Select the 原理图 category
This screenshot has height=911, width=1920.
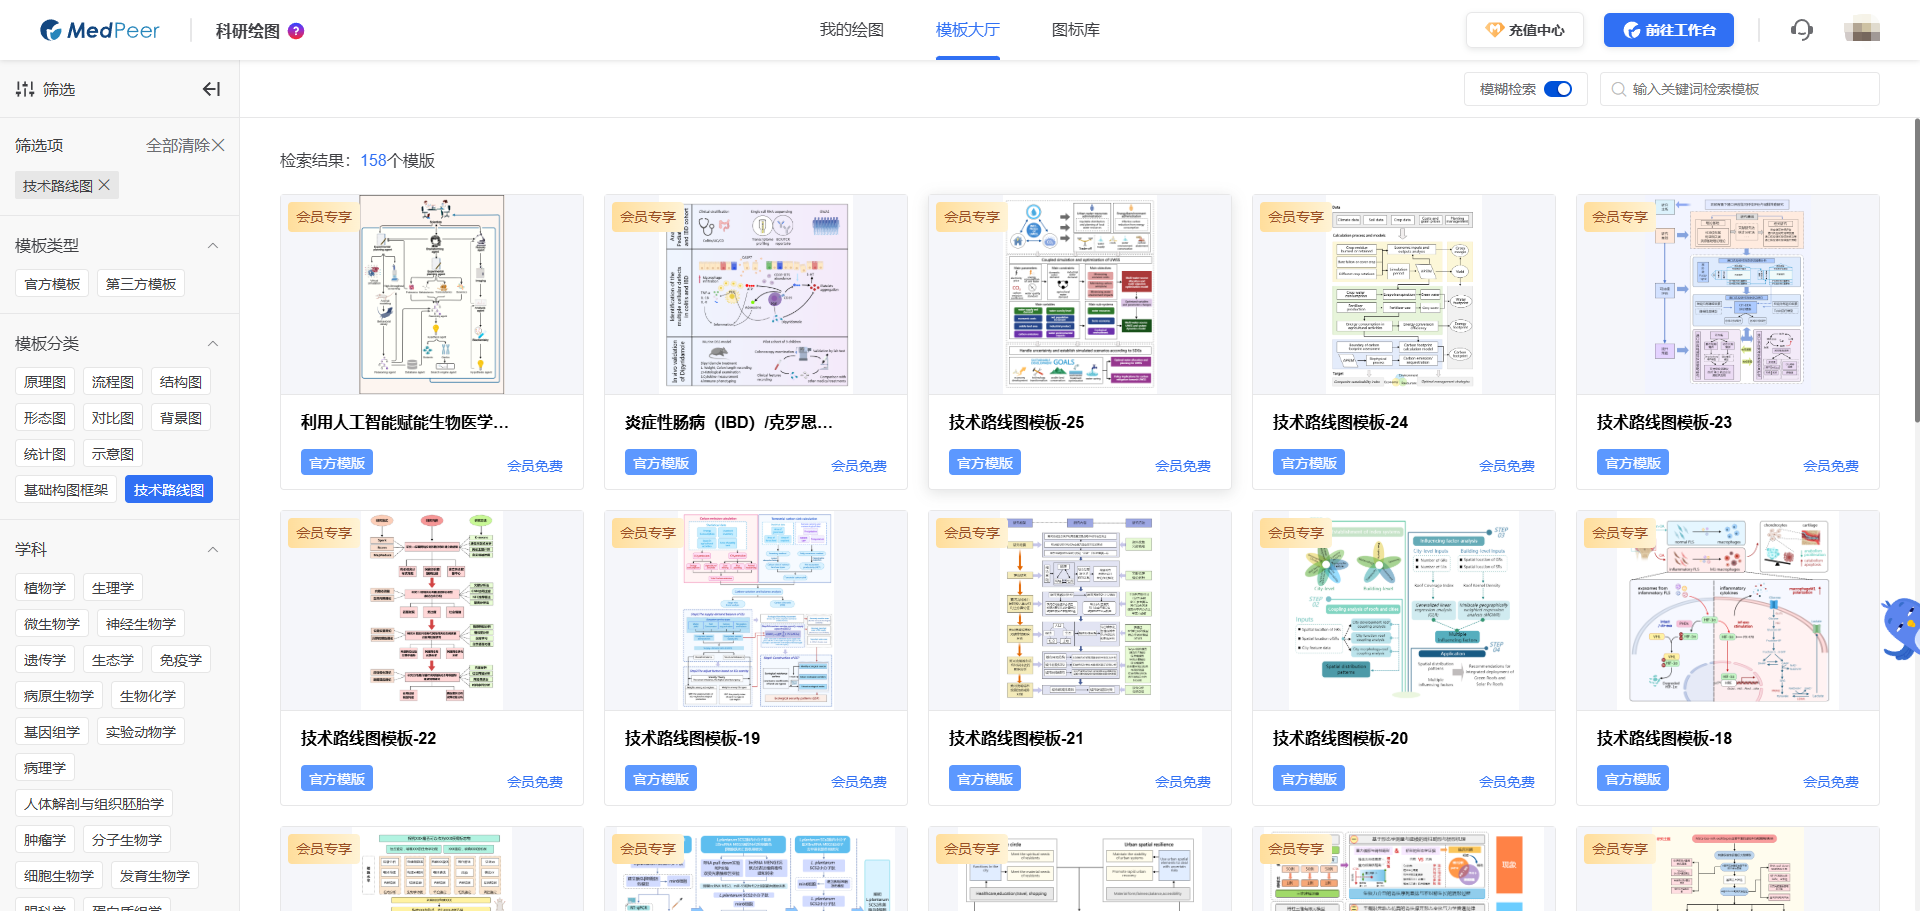coord(45,382)
